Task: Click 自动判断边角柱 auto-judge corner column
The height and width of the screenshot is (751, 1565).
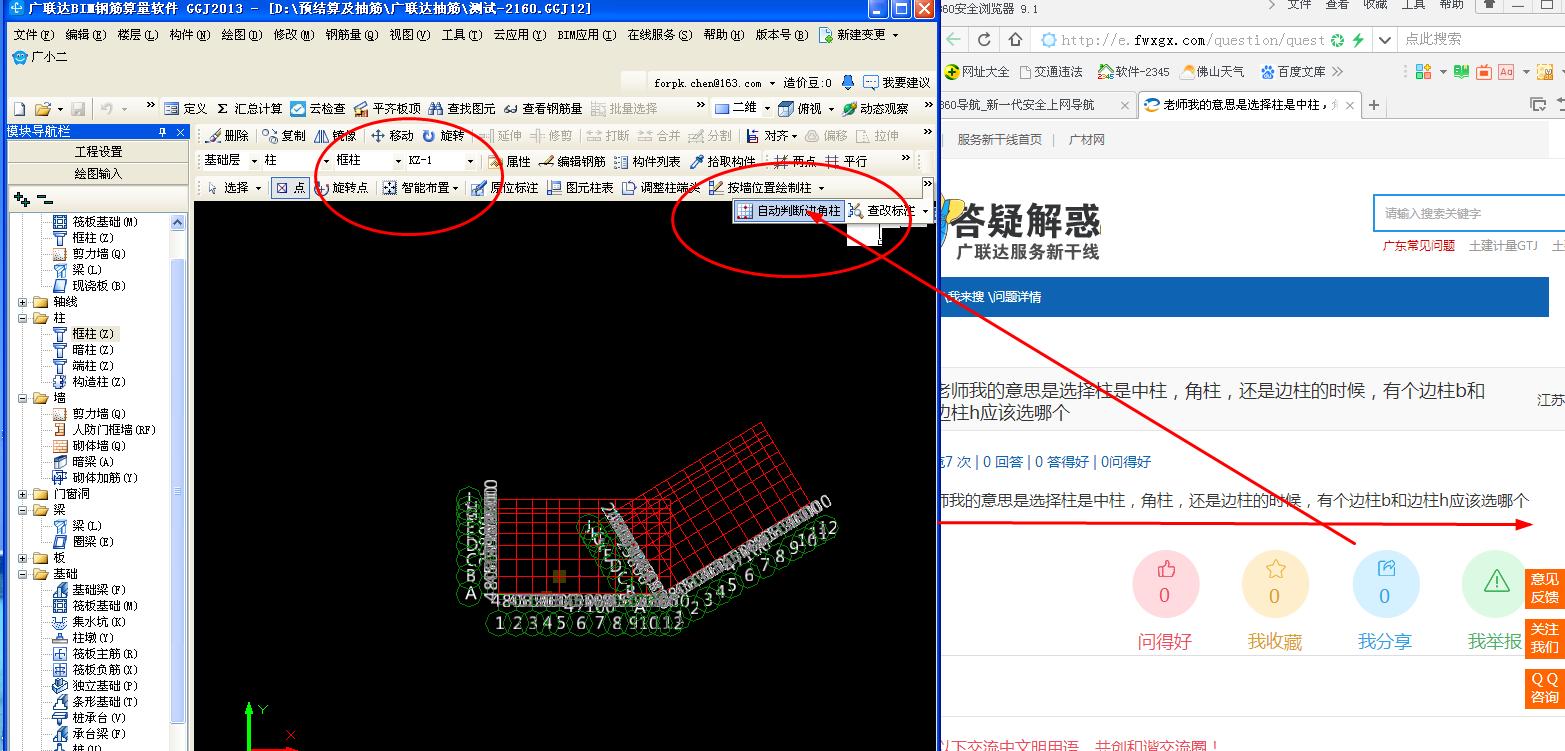Action: click(788, 211)
